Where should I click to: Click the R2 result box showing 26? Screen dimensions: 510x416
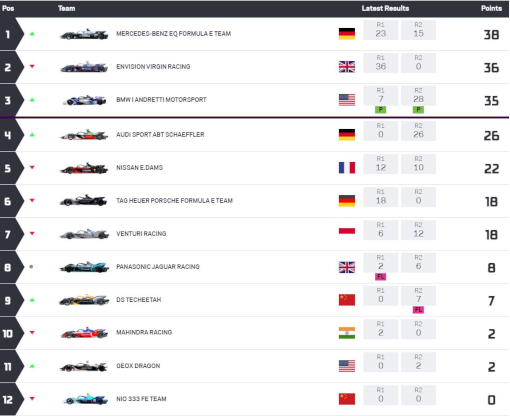(x=418, y=131)
